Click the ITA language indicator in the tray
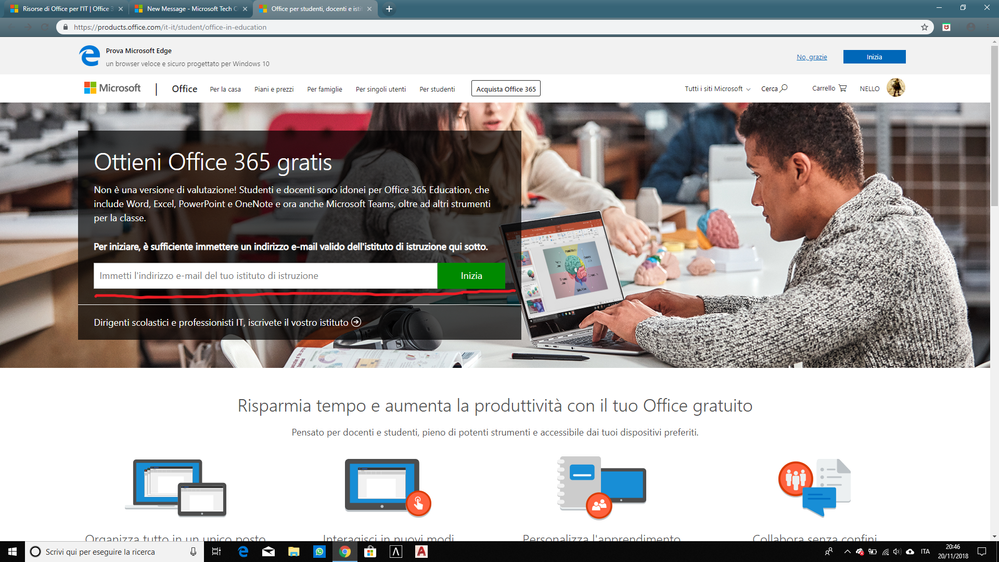Viewport: 999px width, 562px height. (925, 552)
